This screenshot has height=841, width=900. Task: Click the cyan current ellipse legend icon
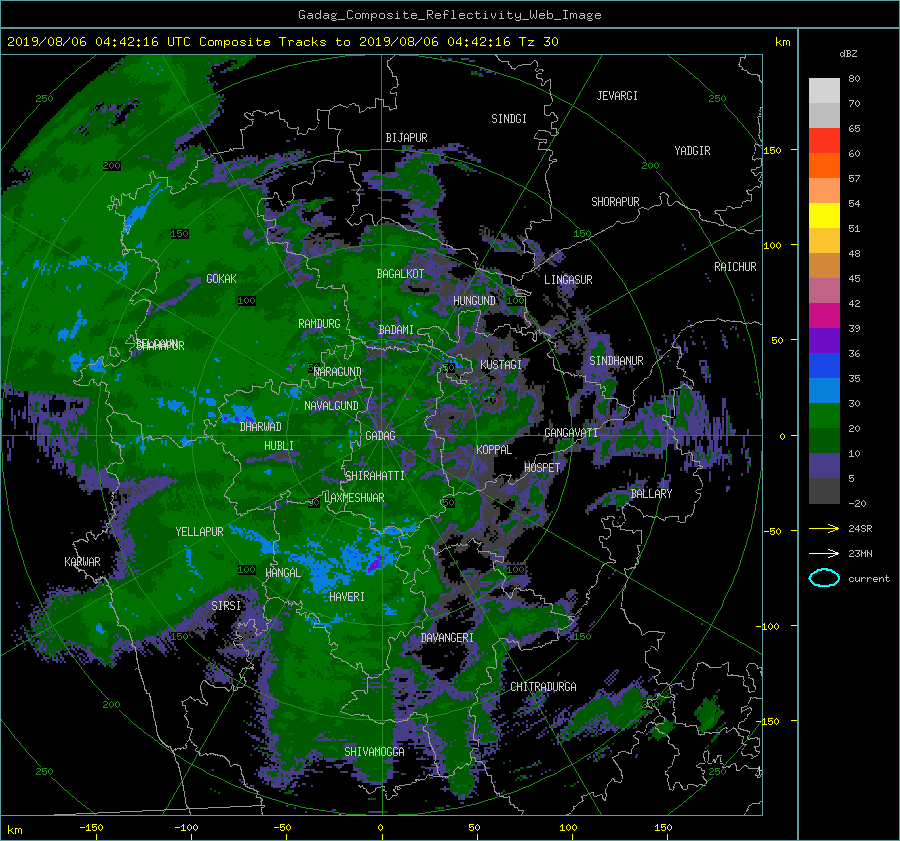point(824,578)
